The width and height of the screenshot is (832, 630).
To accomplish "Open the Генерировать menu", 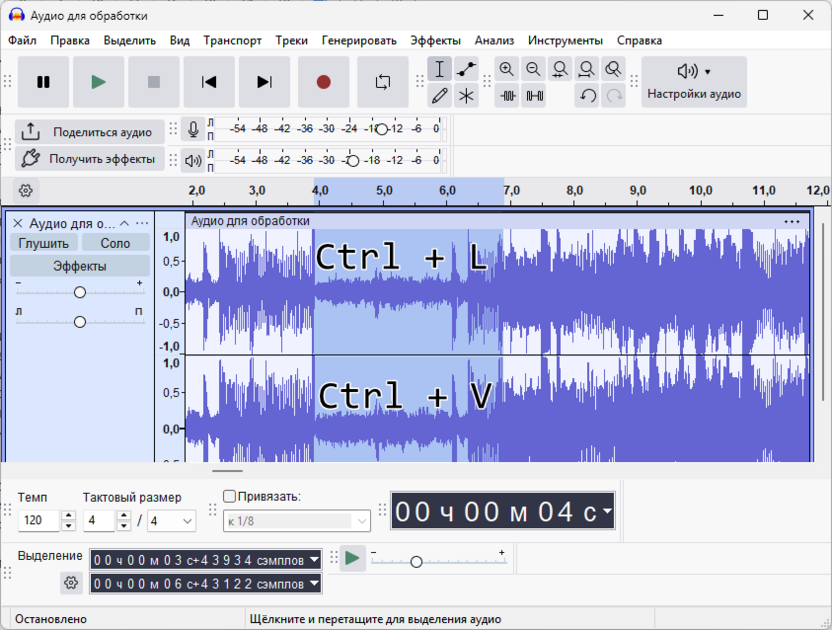I will [359, 40].
